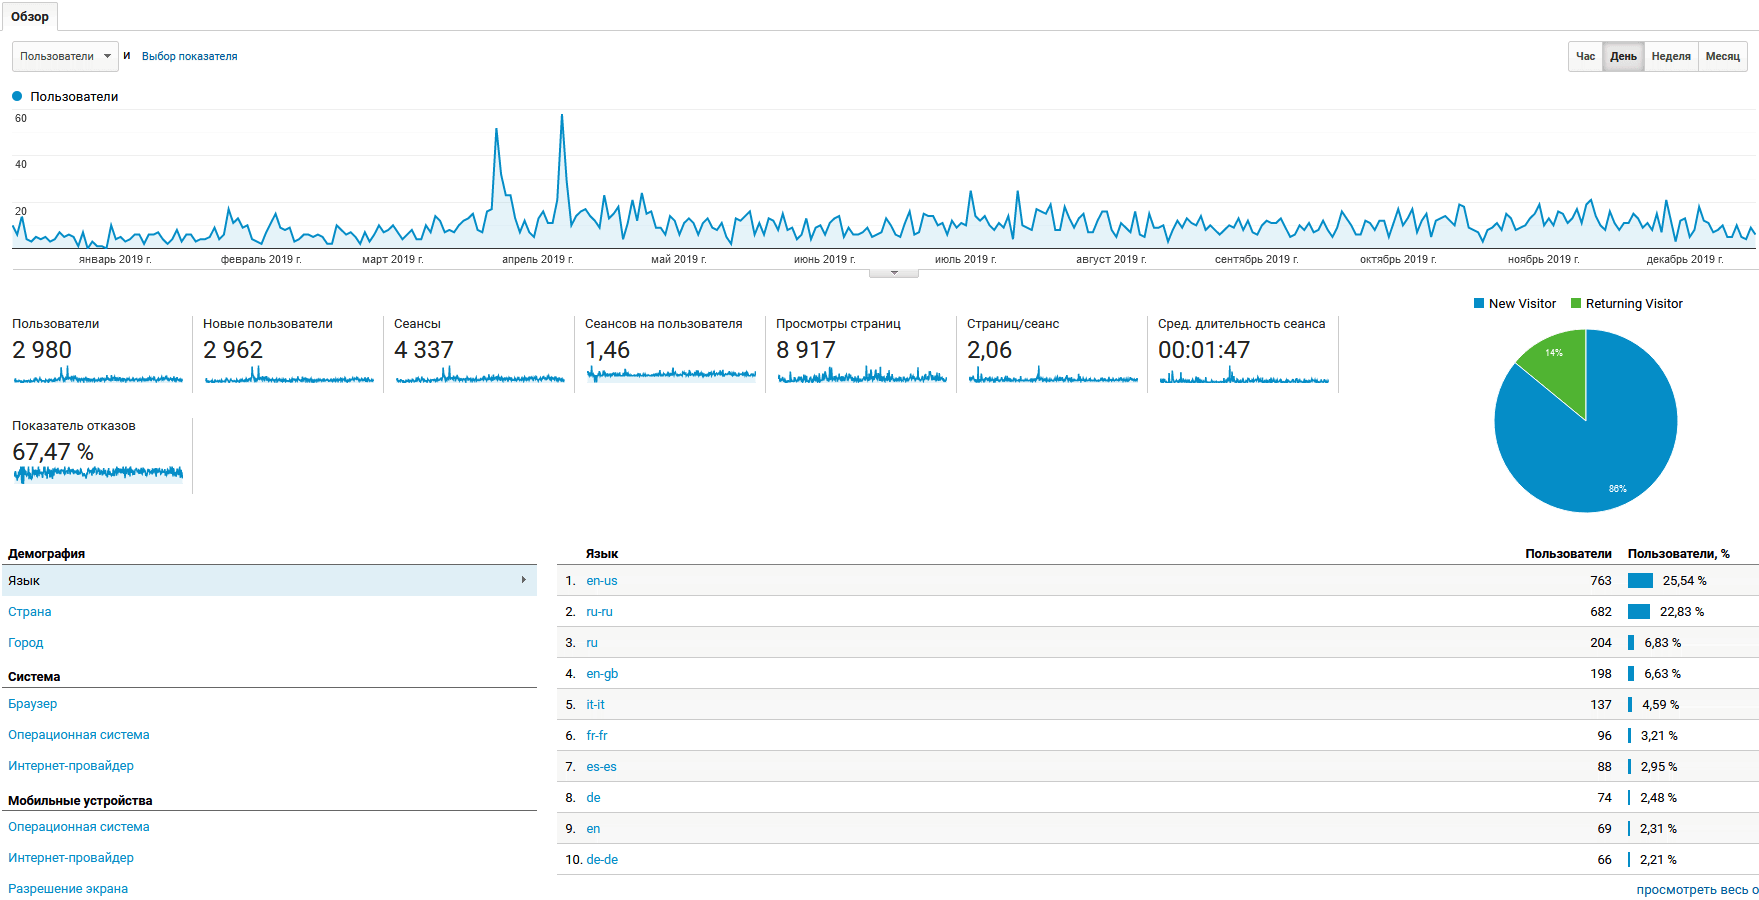Open the Обзор tab
Screen dimensions: 1759x900
pyautogui.click(x=30, y=16)
